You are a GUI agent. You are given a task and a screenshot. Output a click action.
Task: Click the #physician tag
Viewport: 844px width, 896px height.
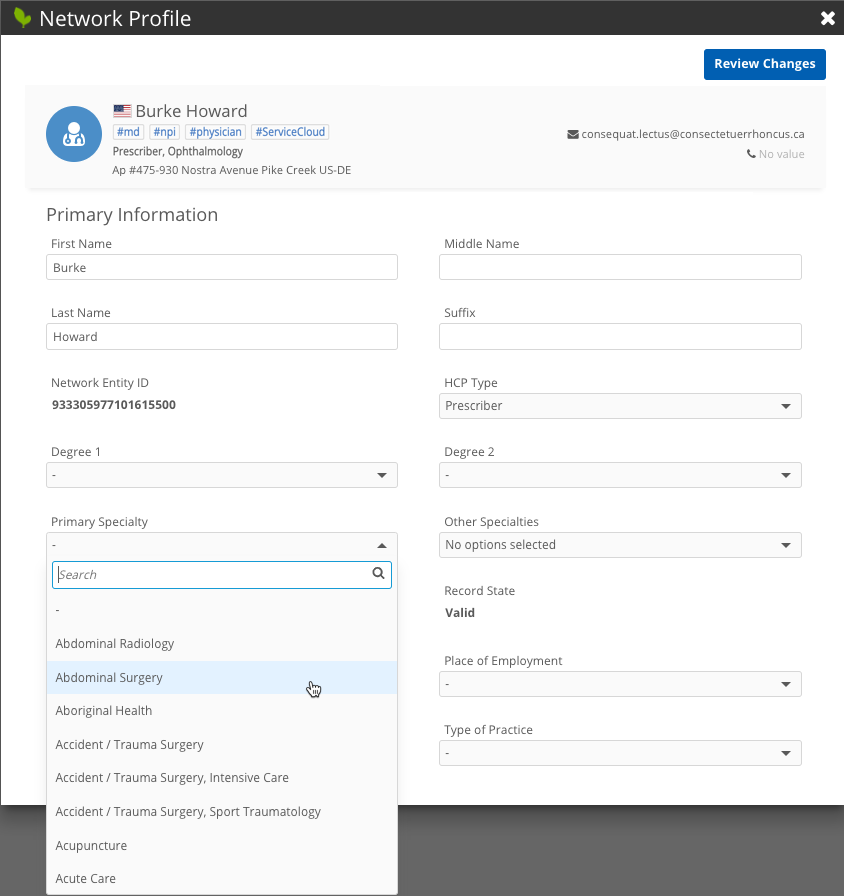[215, 132]
